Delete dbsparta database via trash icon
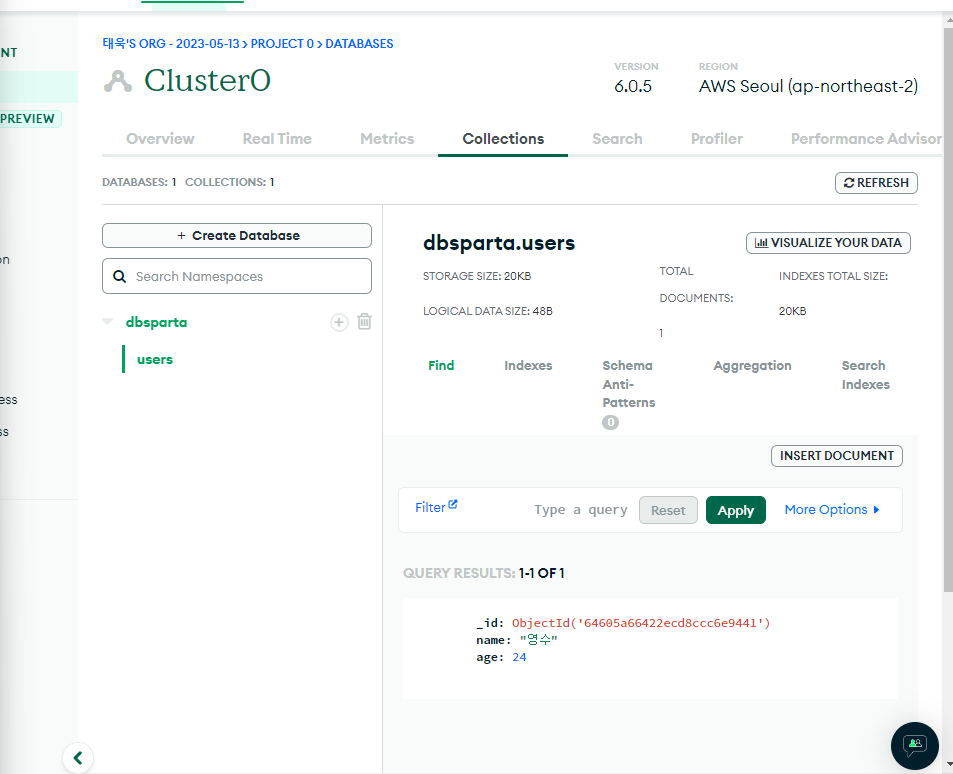The height and width of the screenshot is (774, 953). pos(364,322)
